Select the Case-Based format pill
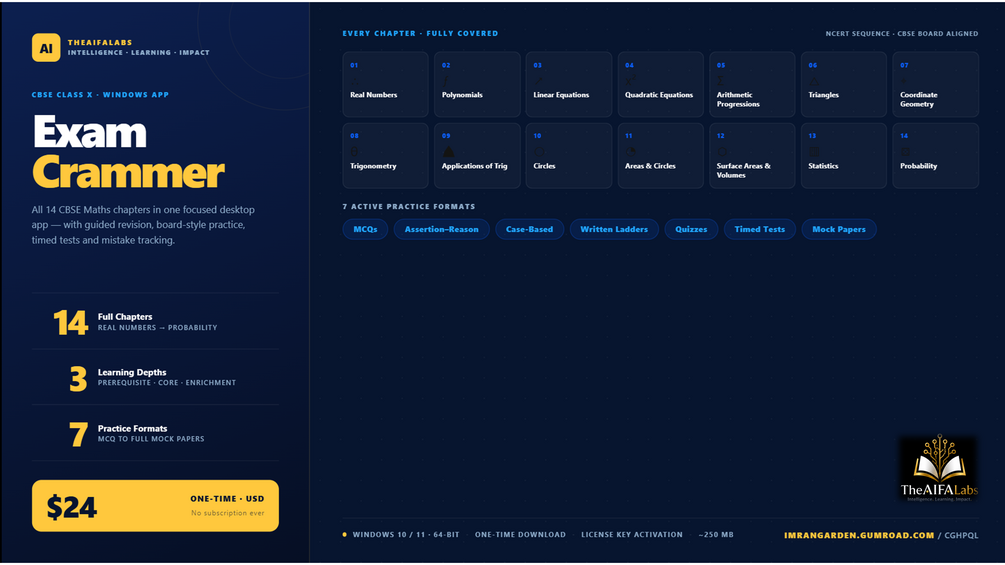 tap(529, 229)
